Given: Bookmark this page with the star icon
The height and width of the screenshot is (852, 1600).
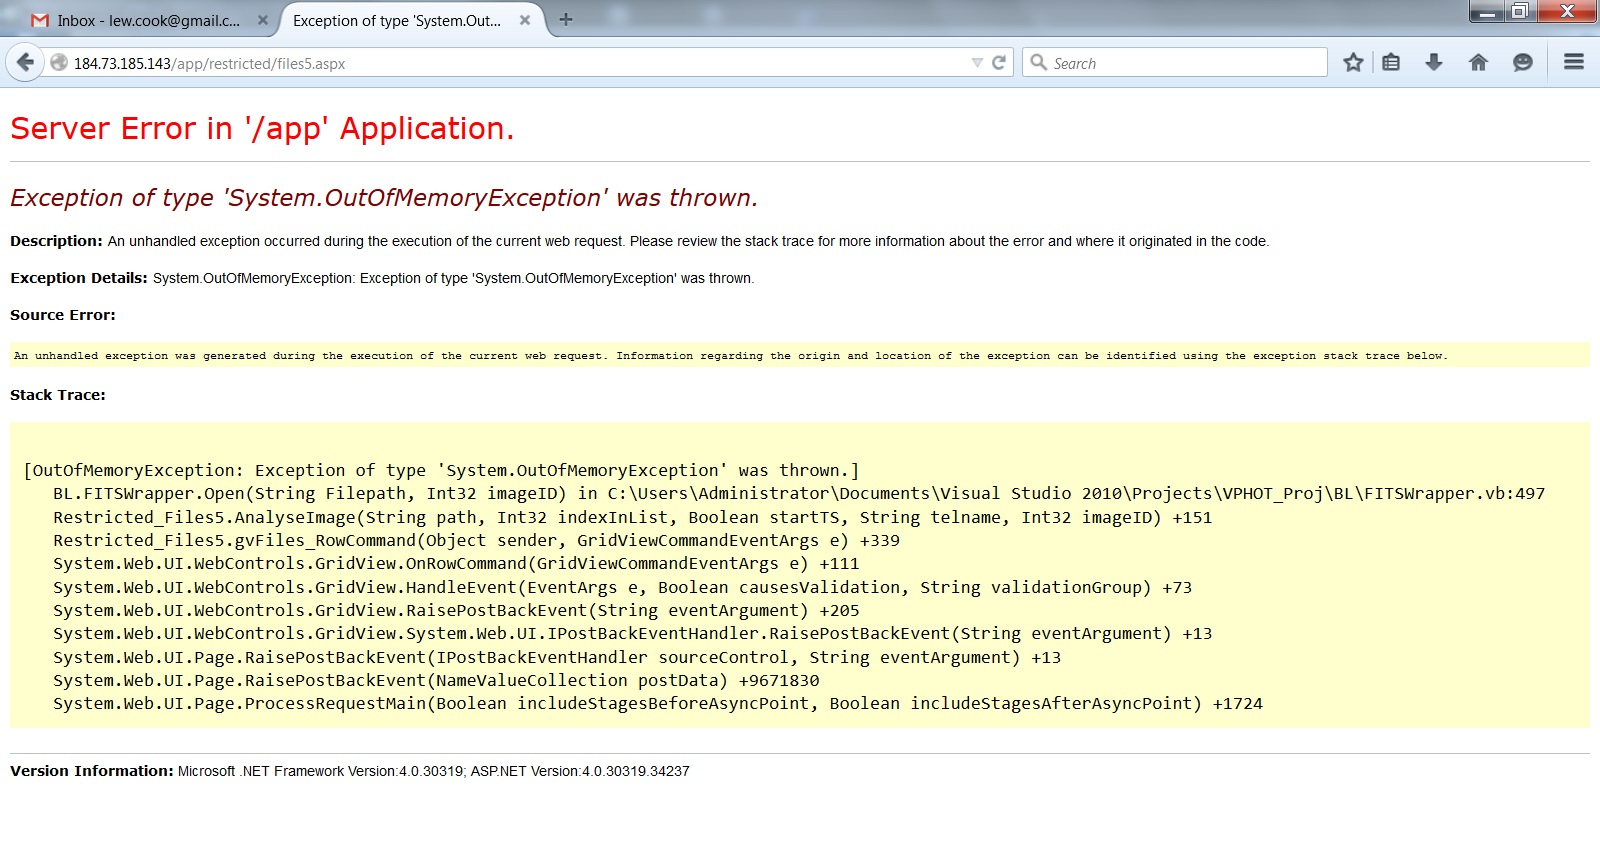Looking at the screenshot, I should click(1353, 62).
